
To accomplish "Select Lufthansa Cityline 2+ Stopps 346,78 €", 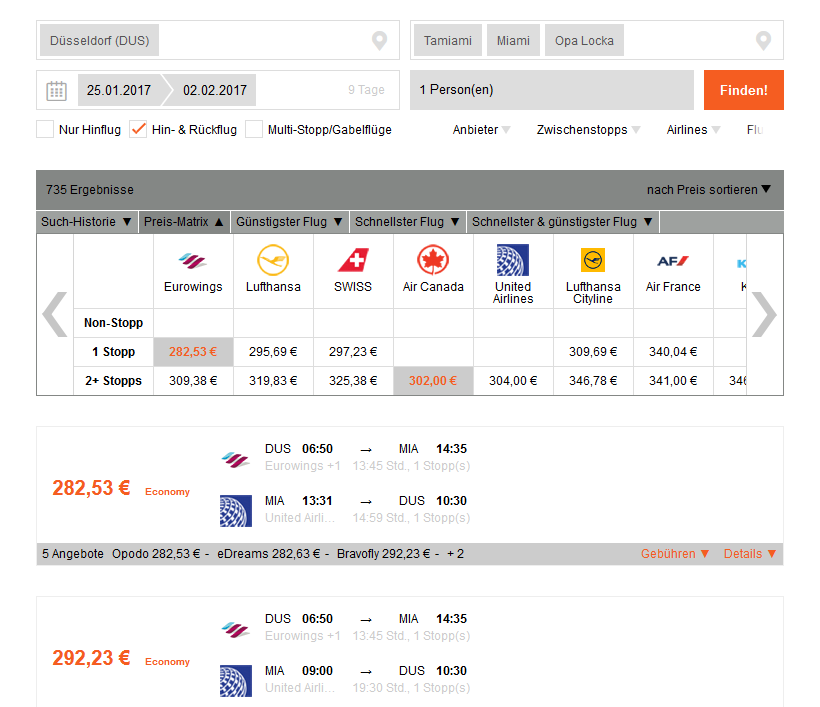I will point(593,381).
